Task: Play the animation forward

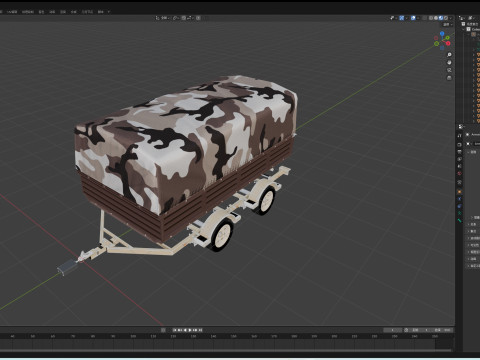Action: click(x=190, y=330)
